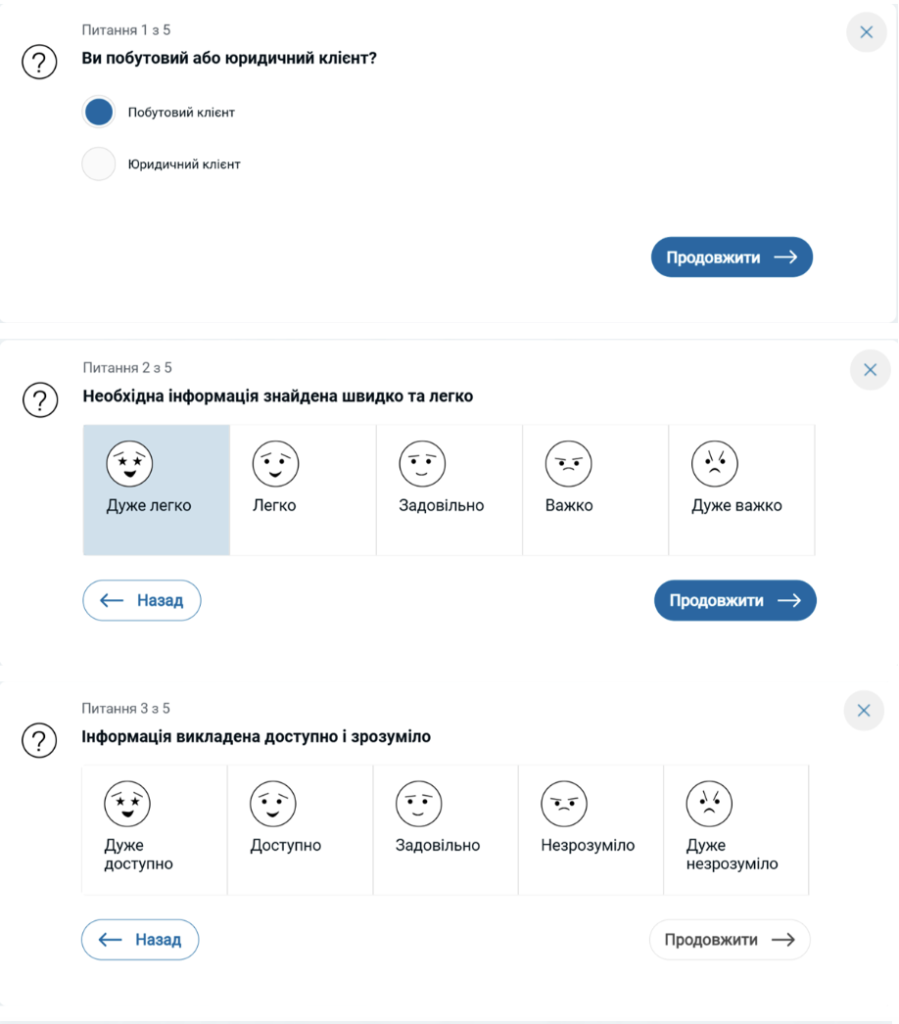Click the help icon beside question 1
Screen dimensions: 899x1024
[39, 62]
